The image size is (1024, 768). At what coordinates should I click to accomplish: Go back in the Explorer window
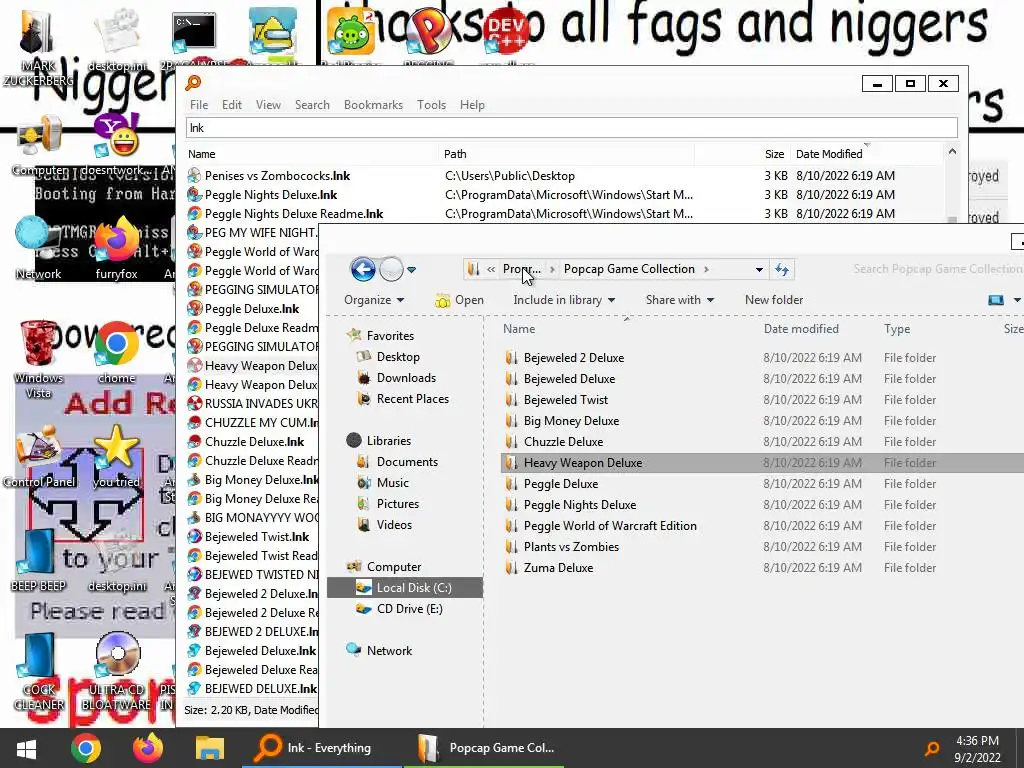click(363, 269)
